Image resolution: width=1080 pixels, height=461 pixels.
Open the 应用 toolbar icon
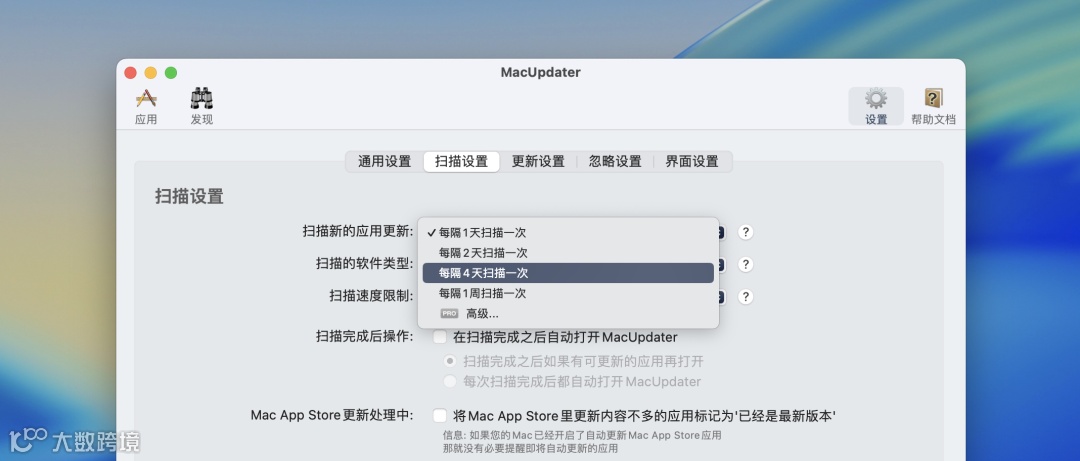click(x=146, y=105)
